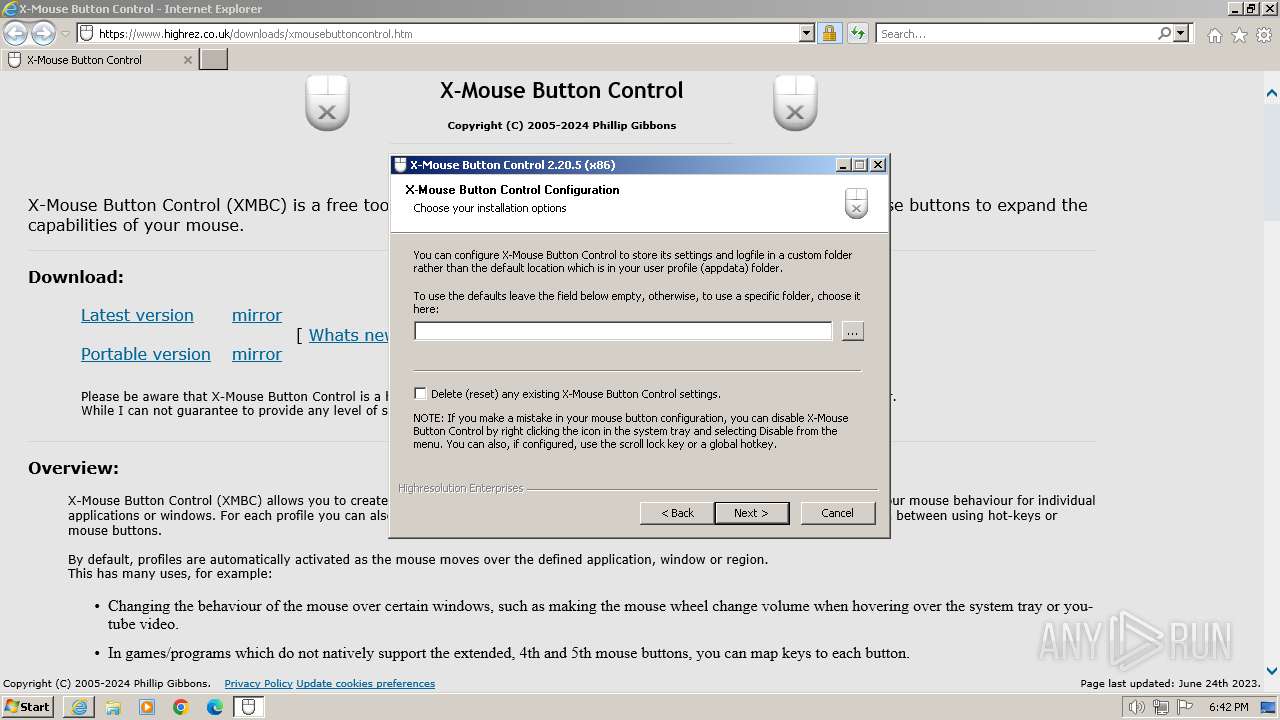Click the refresh page icon
Image resolution: width=1280 pixels, height=720 pixels.
click(857, 33)
